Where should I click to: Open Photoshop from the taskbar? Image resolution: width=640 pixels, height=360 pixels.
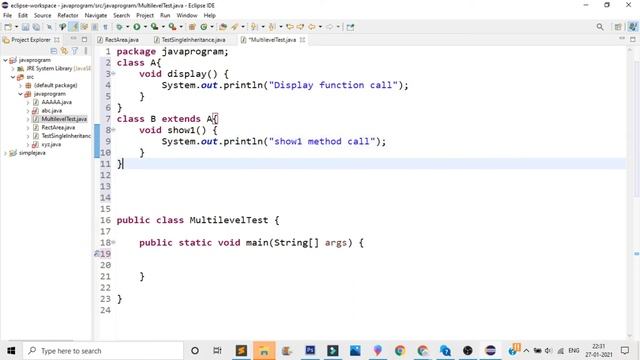(310, 351)
